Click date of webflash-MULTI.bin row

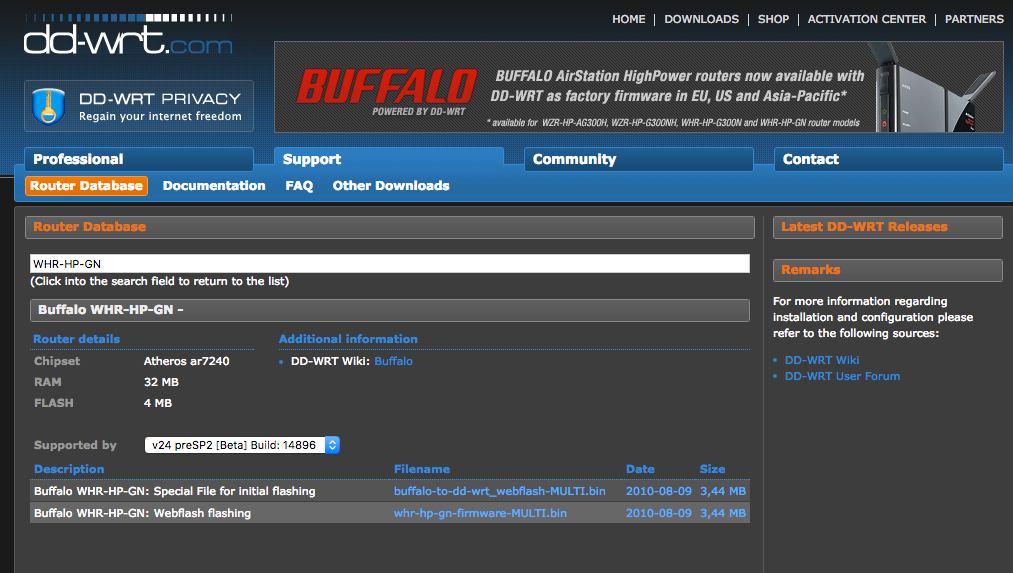pos(658,491)
